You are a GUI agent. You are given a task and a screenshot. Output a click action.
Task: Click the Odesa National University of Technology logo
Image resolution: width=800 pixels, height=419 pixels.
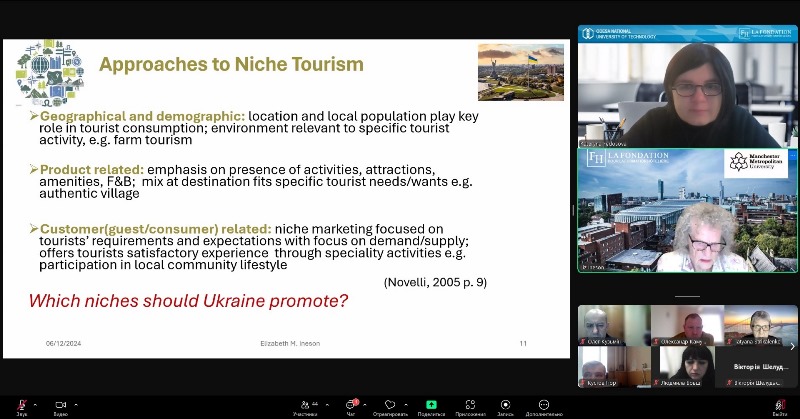[619, 34]
